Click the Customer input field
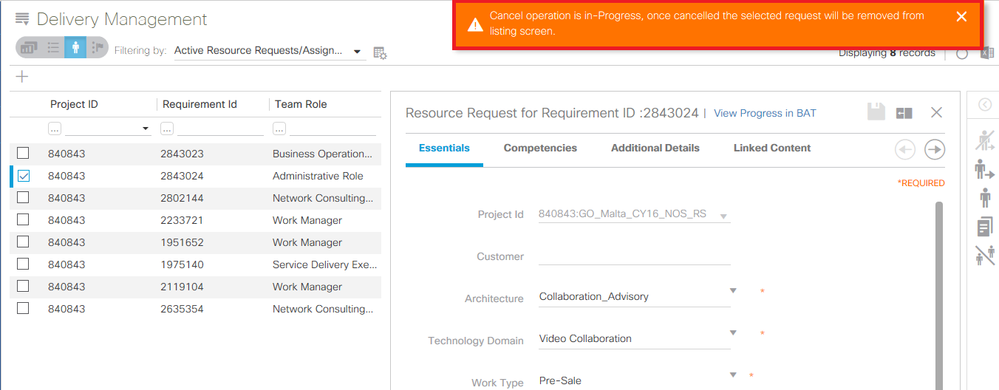 tap(634, 256)
